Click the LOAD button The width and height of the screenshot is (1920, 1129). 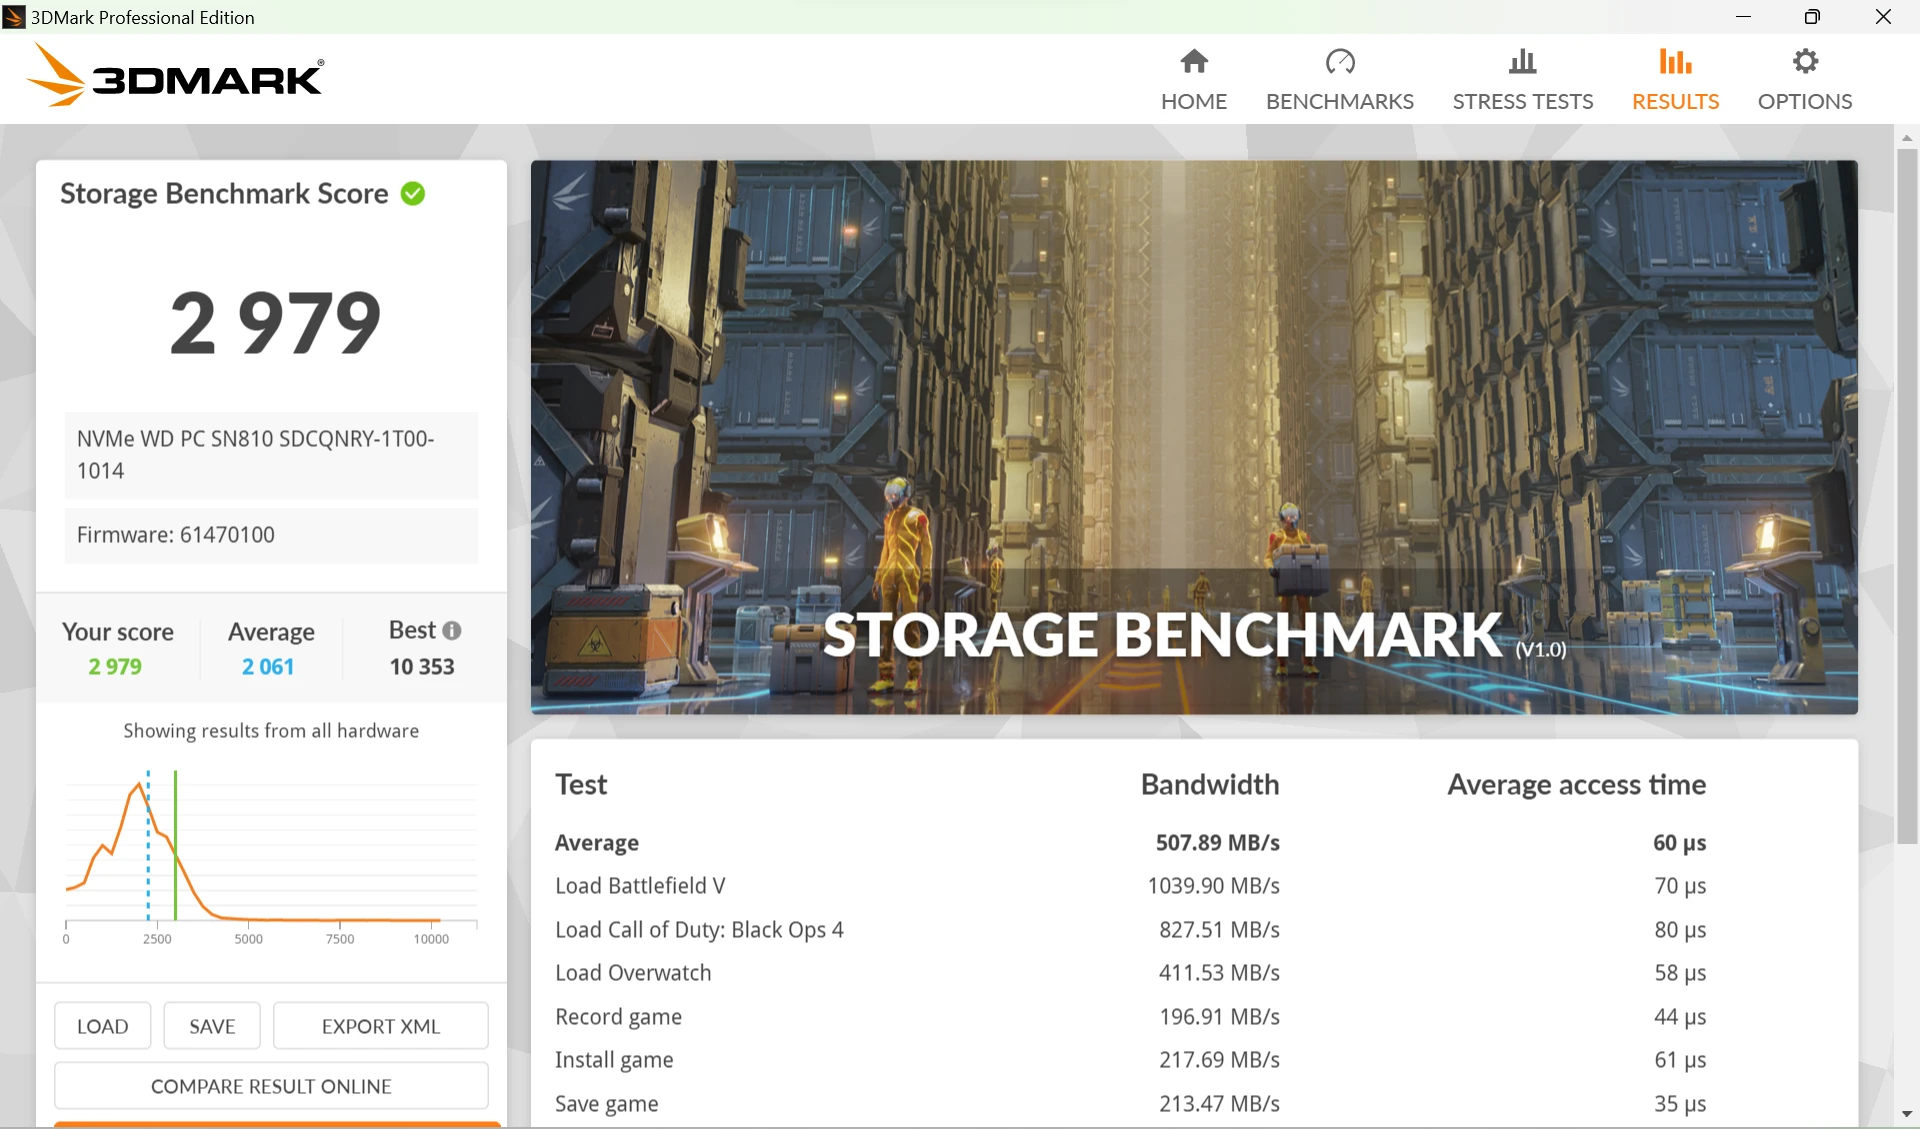[103, 1026]
